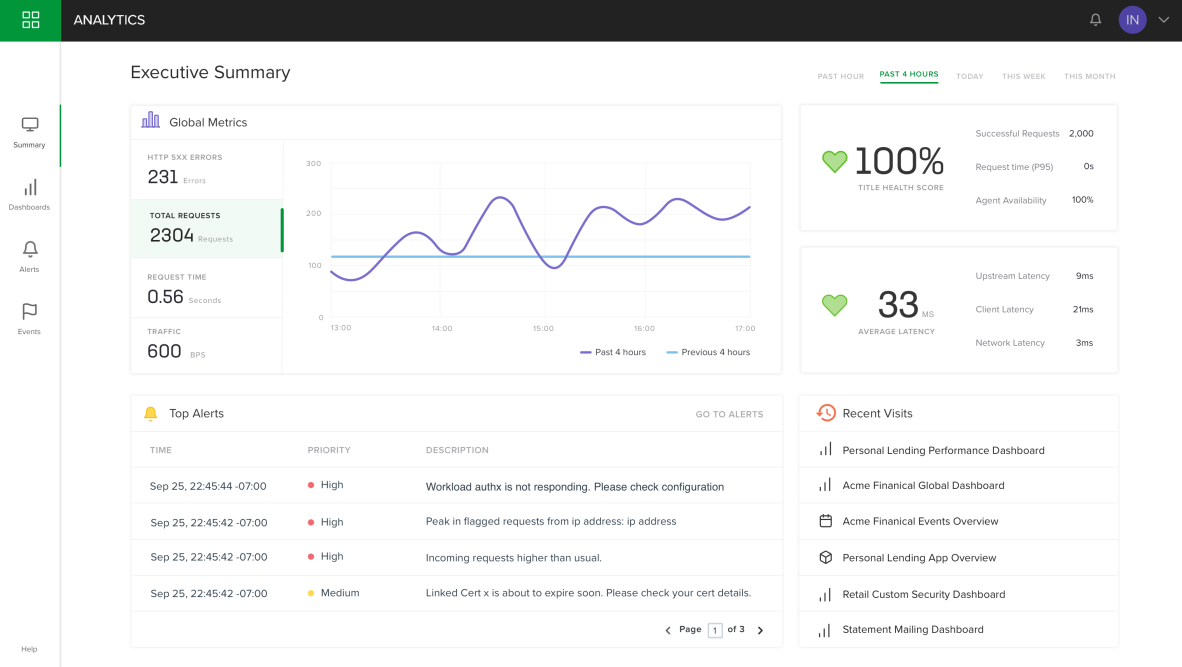The height and width of the screenshot is (667, 1182).
Task: Switch to the Past Hour tab
Action: pyautogui.click(x=841, y=76)
